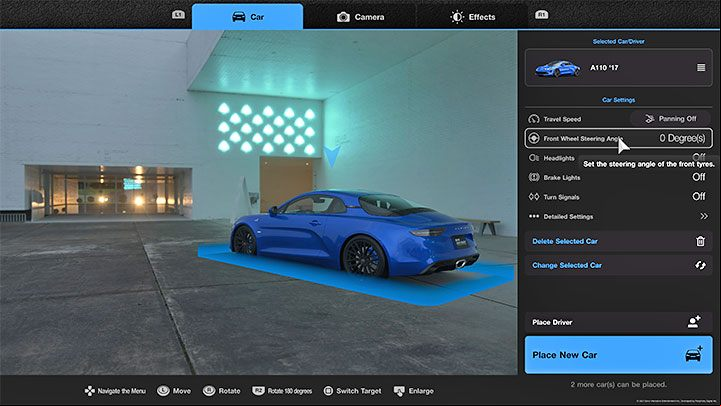This screenshot has height=406, width=721.
Task: Switch to the Car tab
Action: pos(247,17)
